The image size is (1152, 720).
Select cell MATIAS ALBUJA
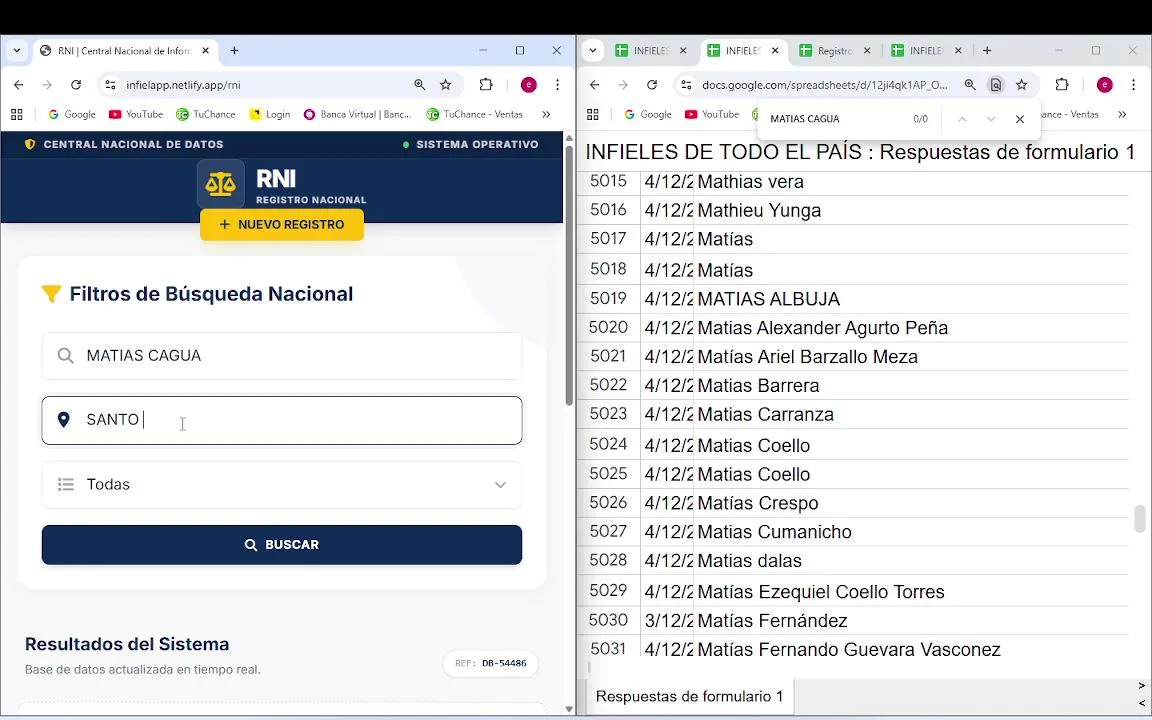(x=910, y=299)
